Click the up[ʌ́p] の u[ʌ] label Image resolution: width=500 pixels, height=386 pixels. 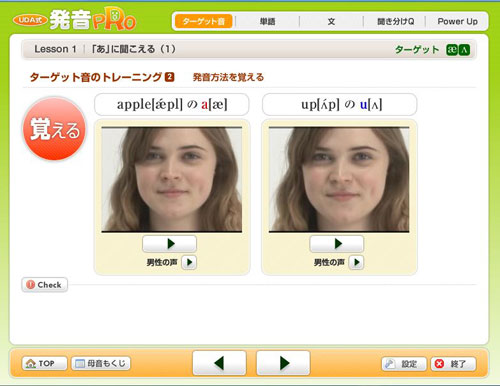340,105
